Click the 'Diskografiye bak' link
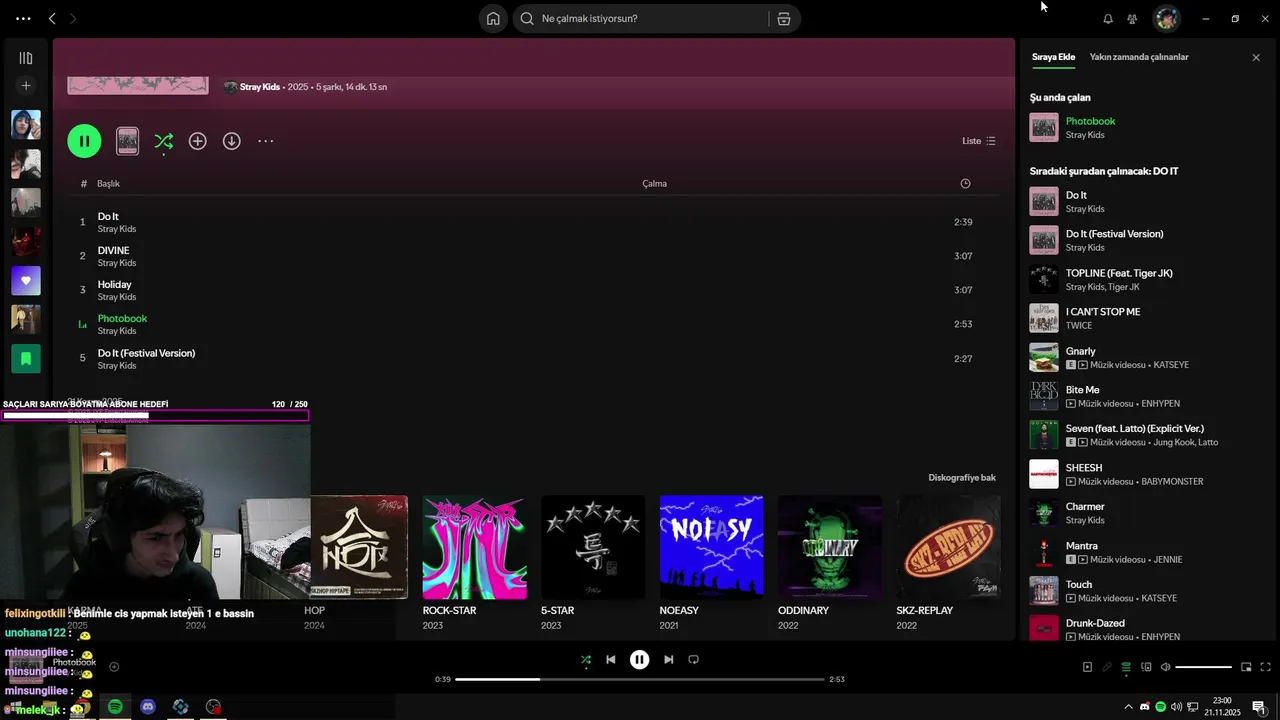 962,477
